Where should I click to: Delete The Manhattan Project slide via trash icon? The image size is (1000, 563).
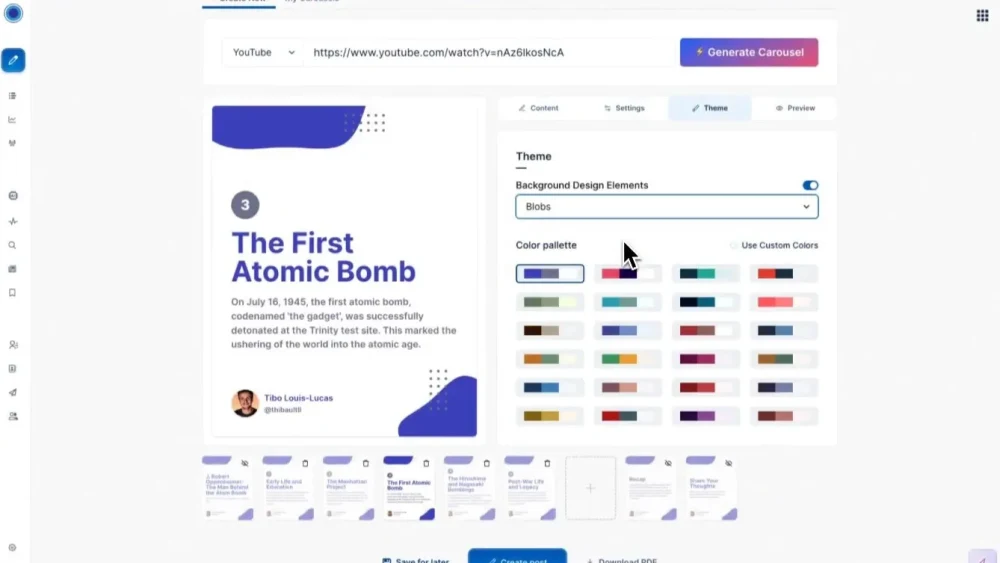365,464
